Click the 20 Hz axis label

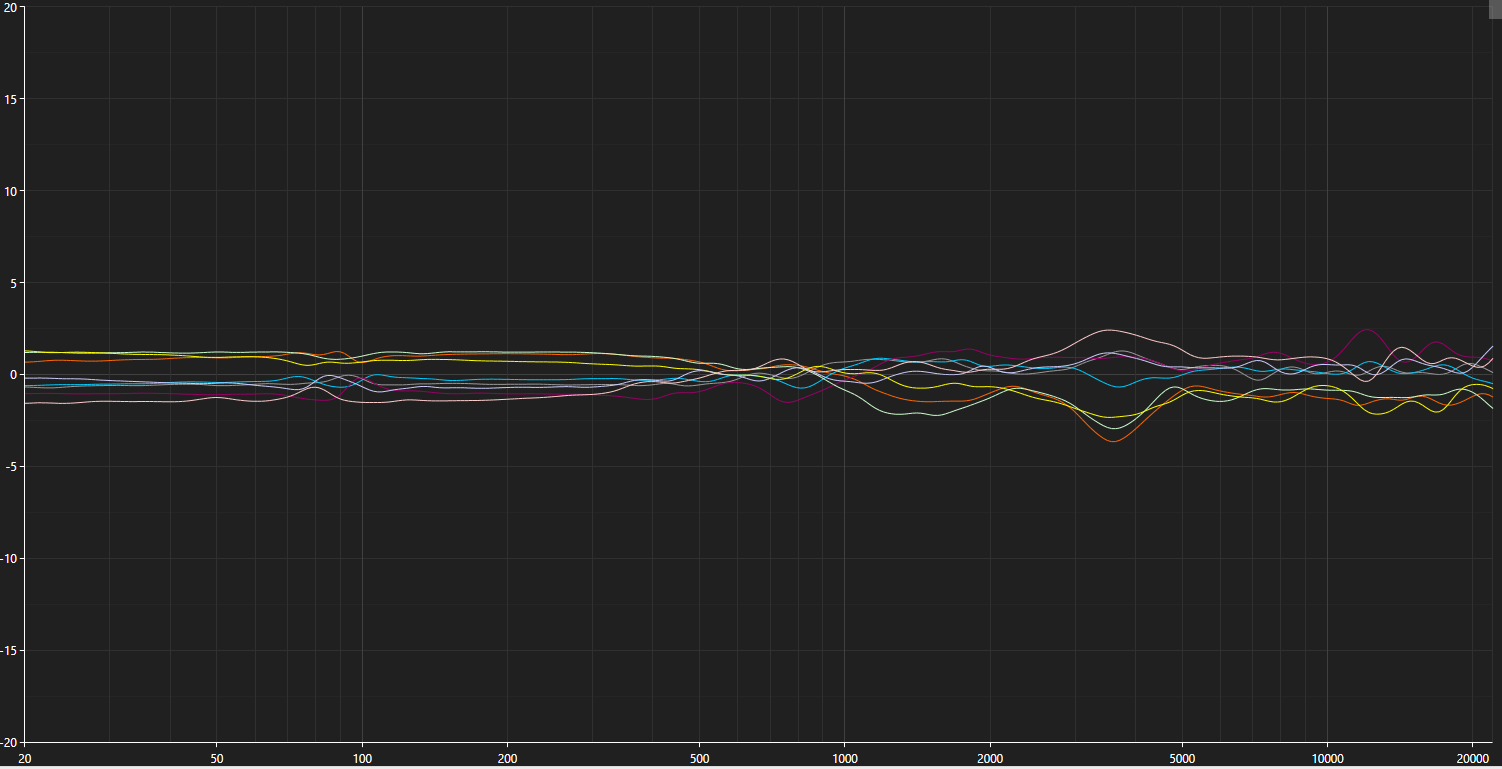click(25, 760)
